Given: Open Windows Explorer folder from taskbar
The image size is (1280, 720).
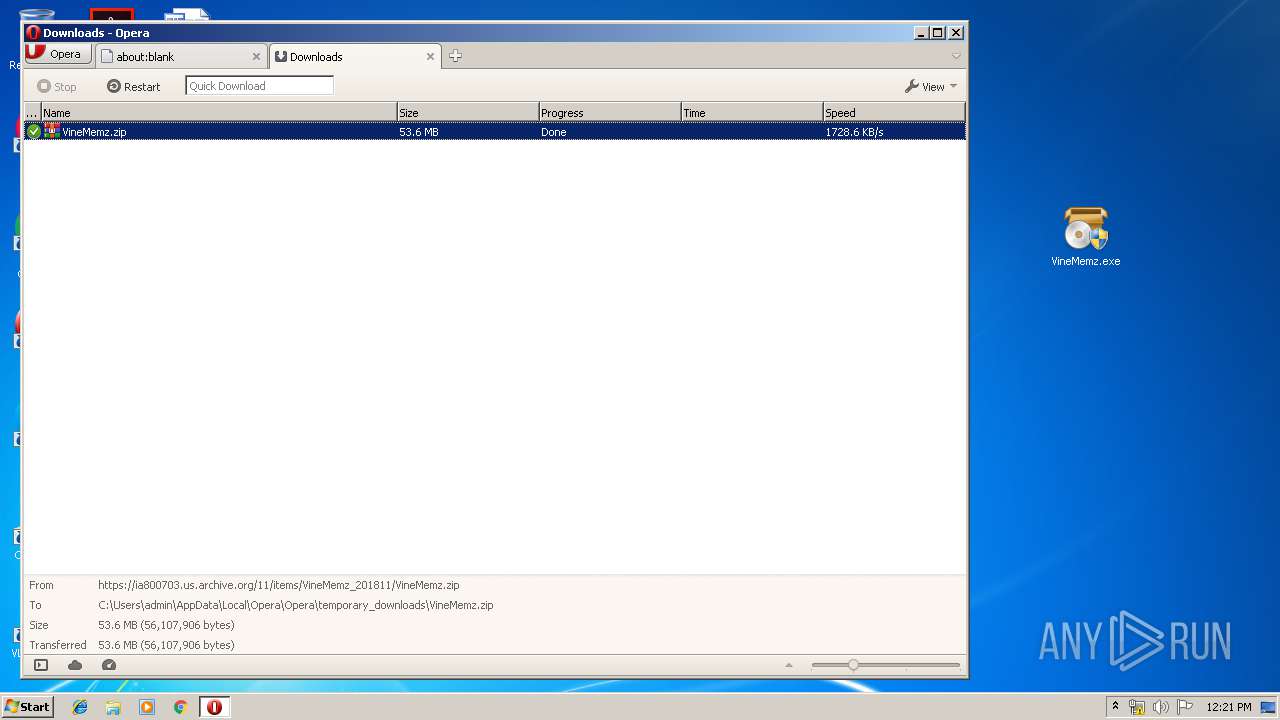Looking at the screenshot, I should tap(113, 707).
